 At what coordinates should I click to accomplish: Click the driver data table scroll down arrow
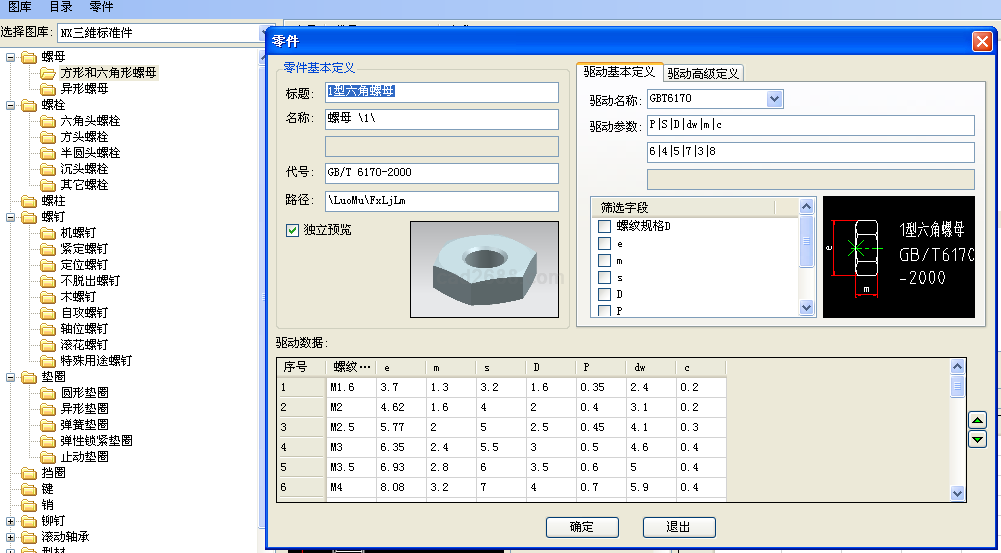[x=957, y=492]
